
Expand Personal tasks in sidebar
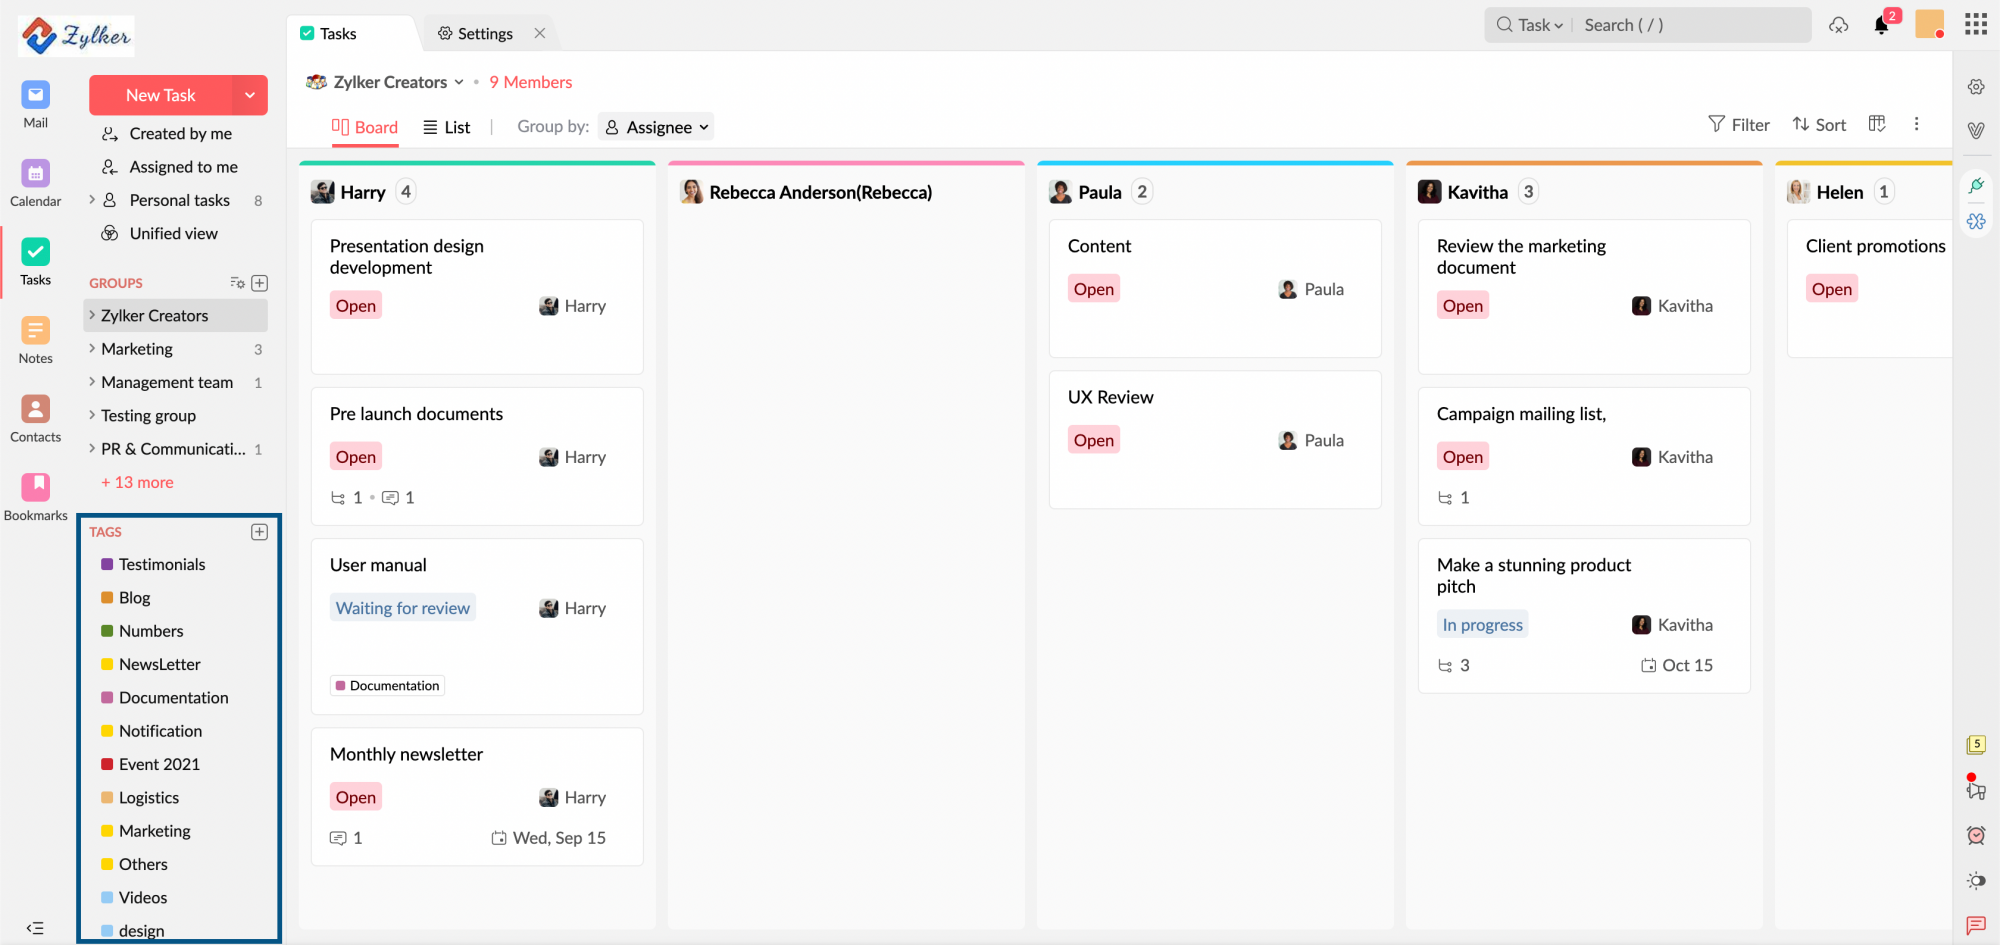[x=93, y=200]
